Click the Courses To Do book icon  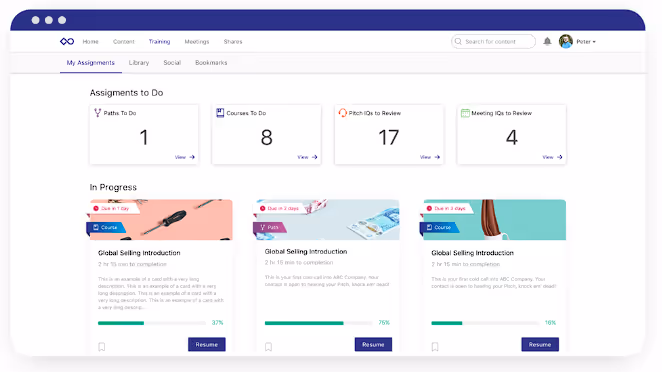click(x=220, y=113)
